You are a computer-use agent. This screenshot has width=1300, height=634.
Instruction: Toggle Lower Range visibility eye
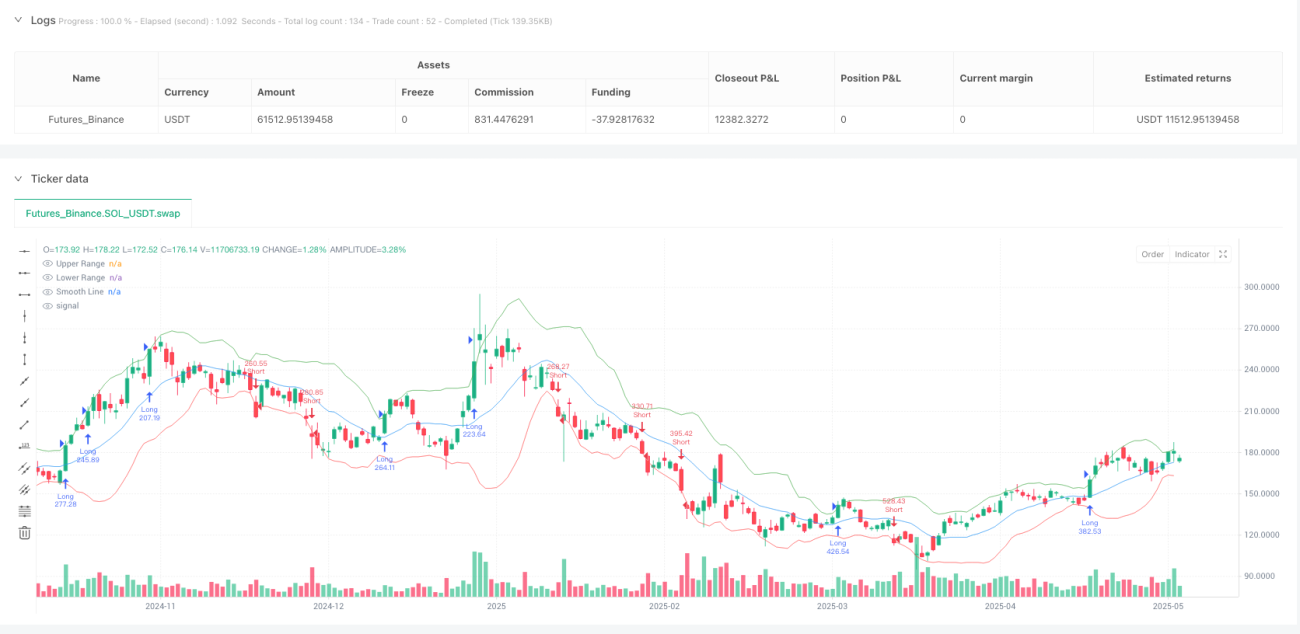click(46, 277)
